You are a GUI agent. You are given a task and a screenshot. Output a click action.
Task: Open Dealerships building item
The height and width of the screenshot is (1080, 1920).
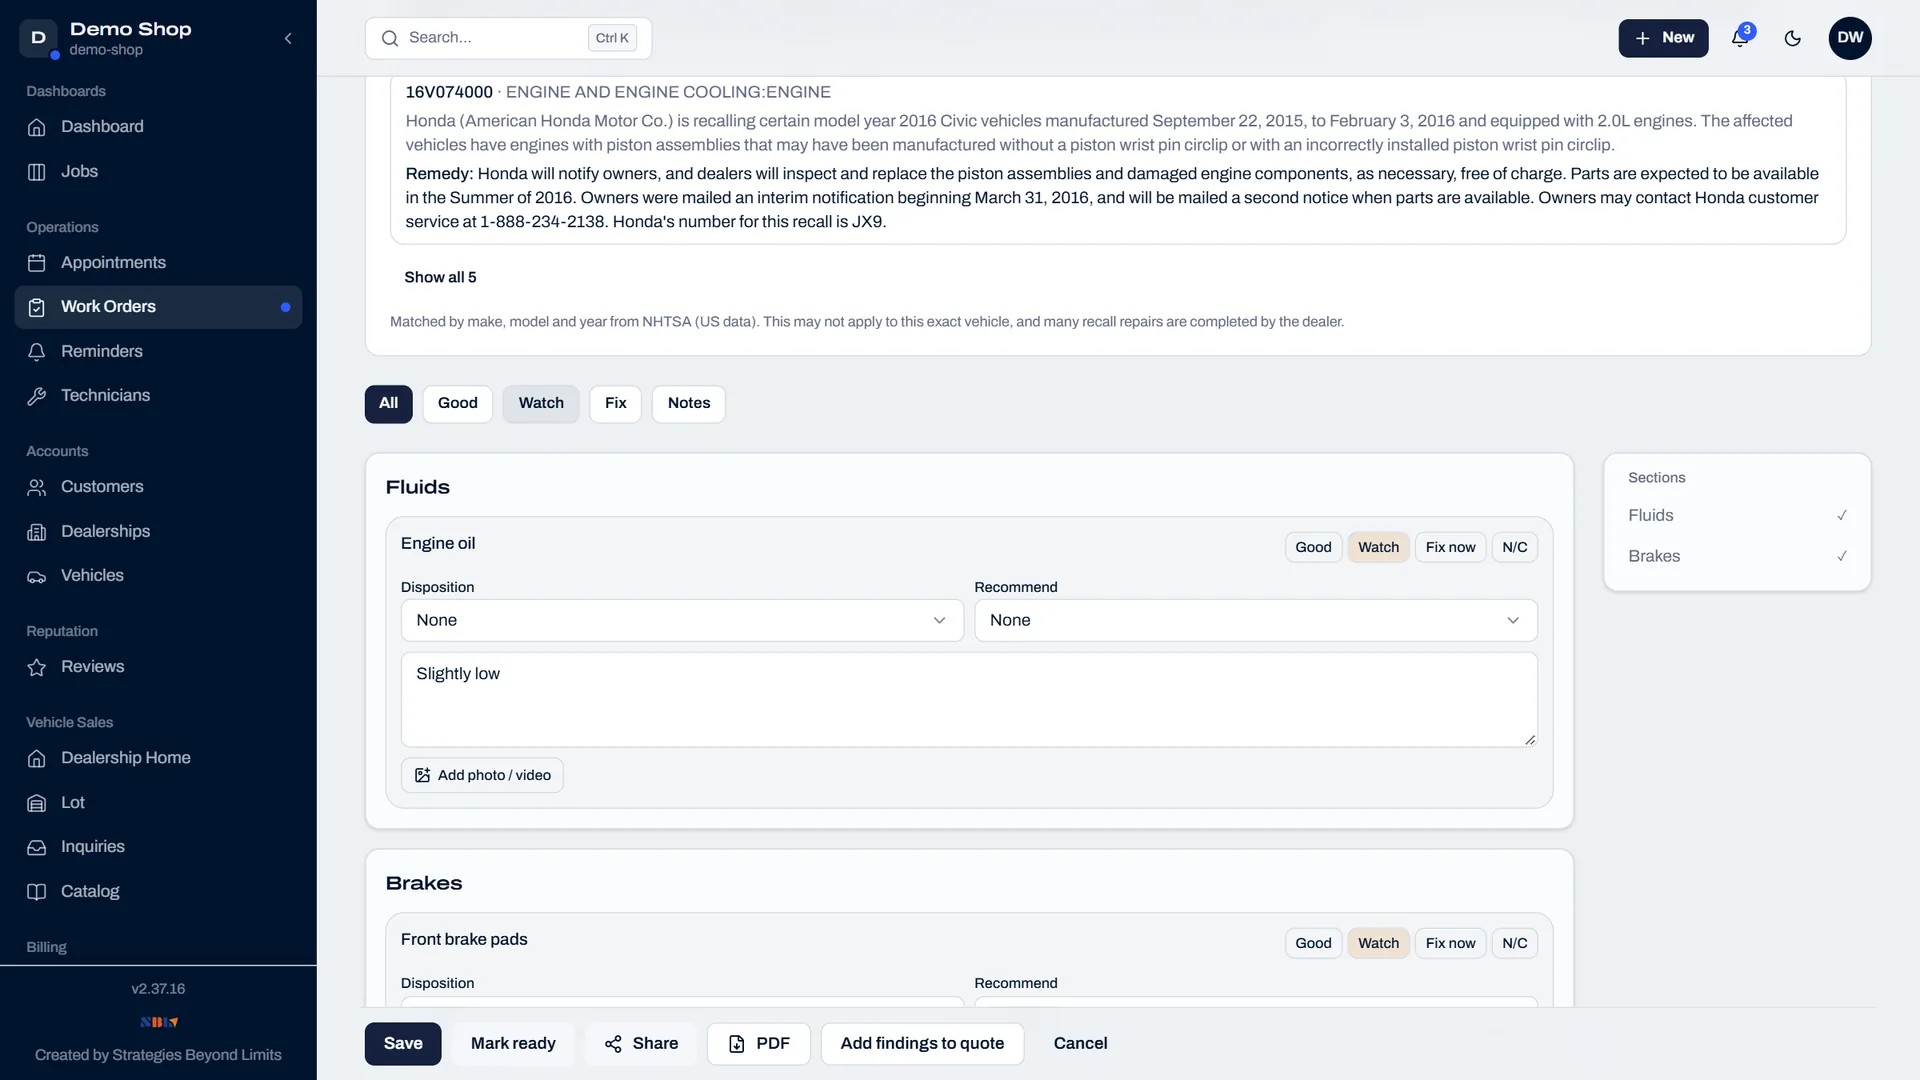[158, 532]
